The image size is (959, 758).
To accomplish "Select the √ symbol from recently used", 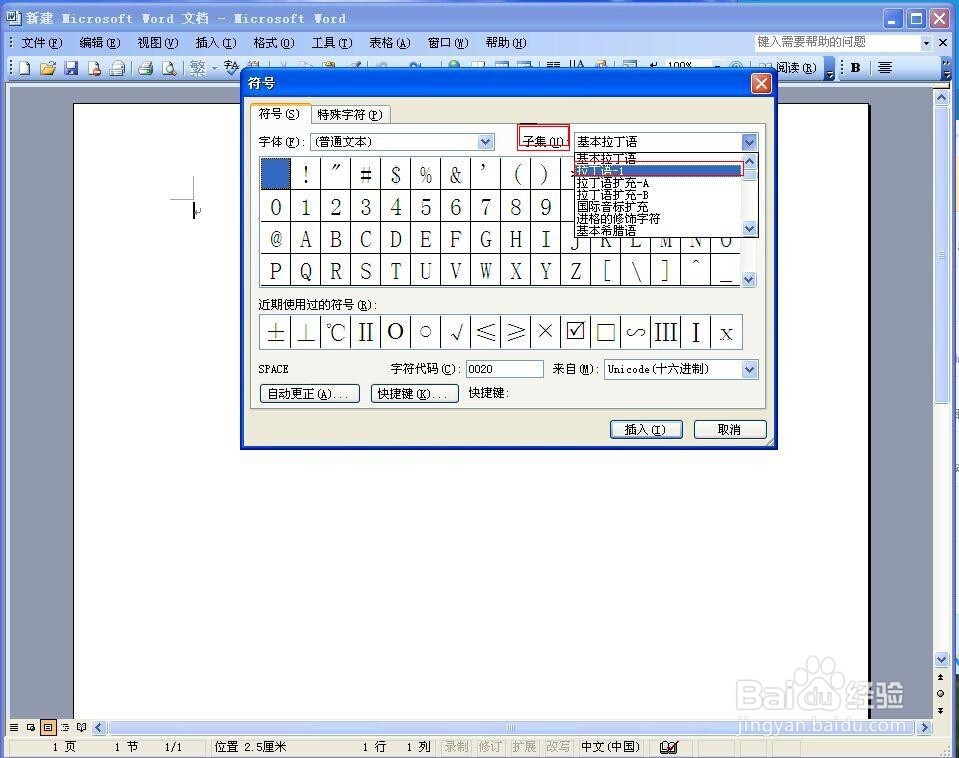I will (456, 332).
